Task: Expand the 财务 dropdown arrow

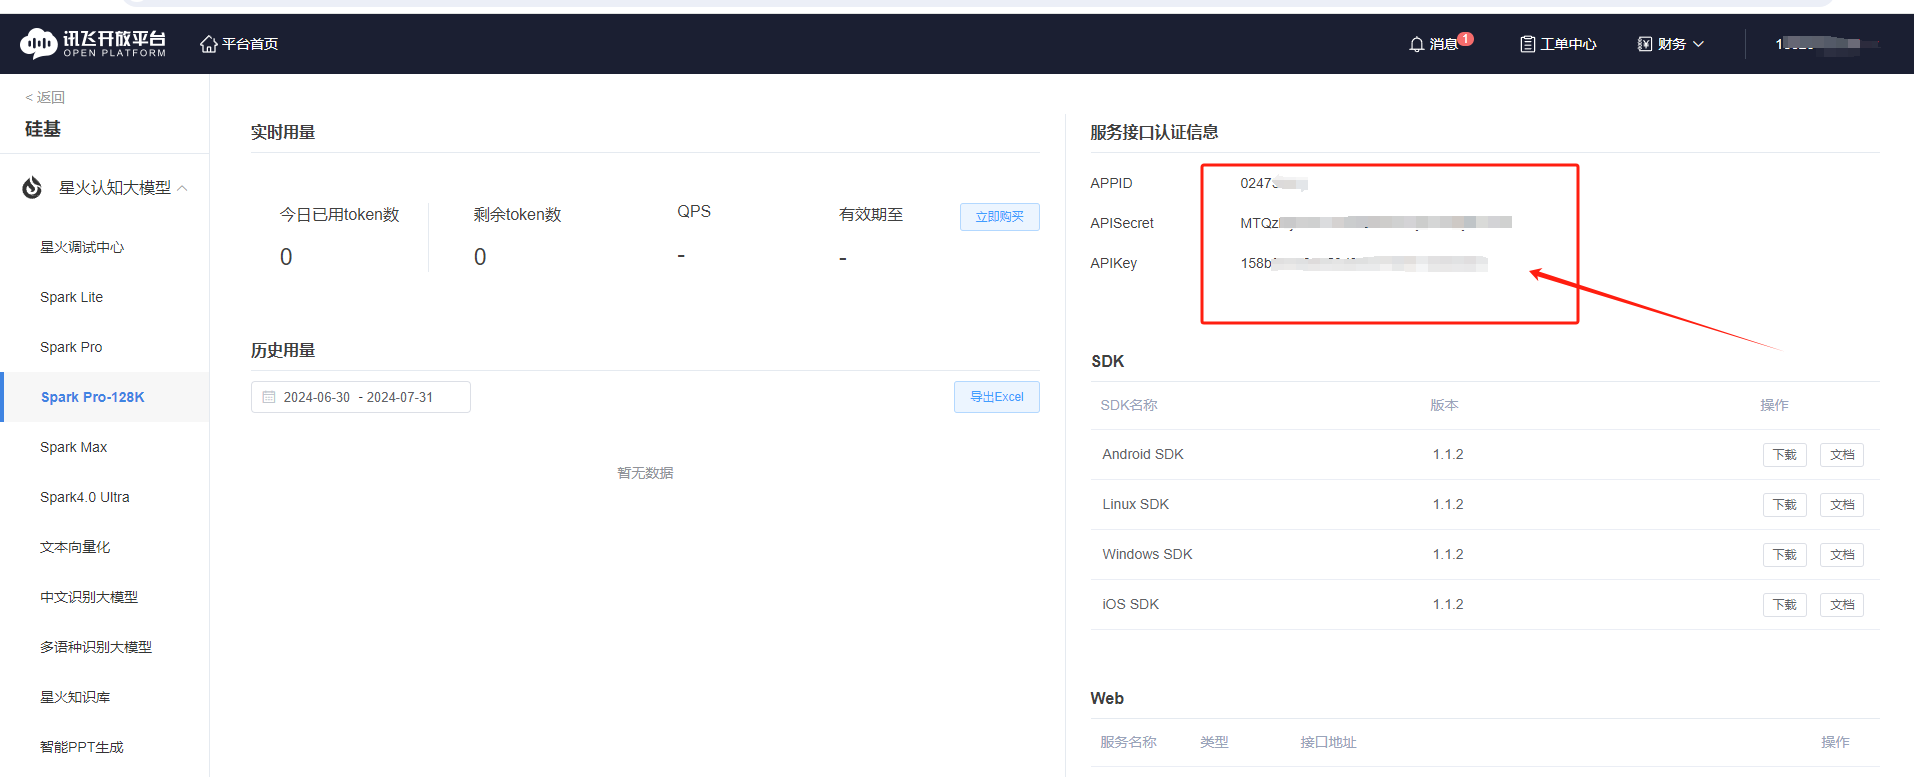Action: coord(1698,44)
